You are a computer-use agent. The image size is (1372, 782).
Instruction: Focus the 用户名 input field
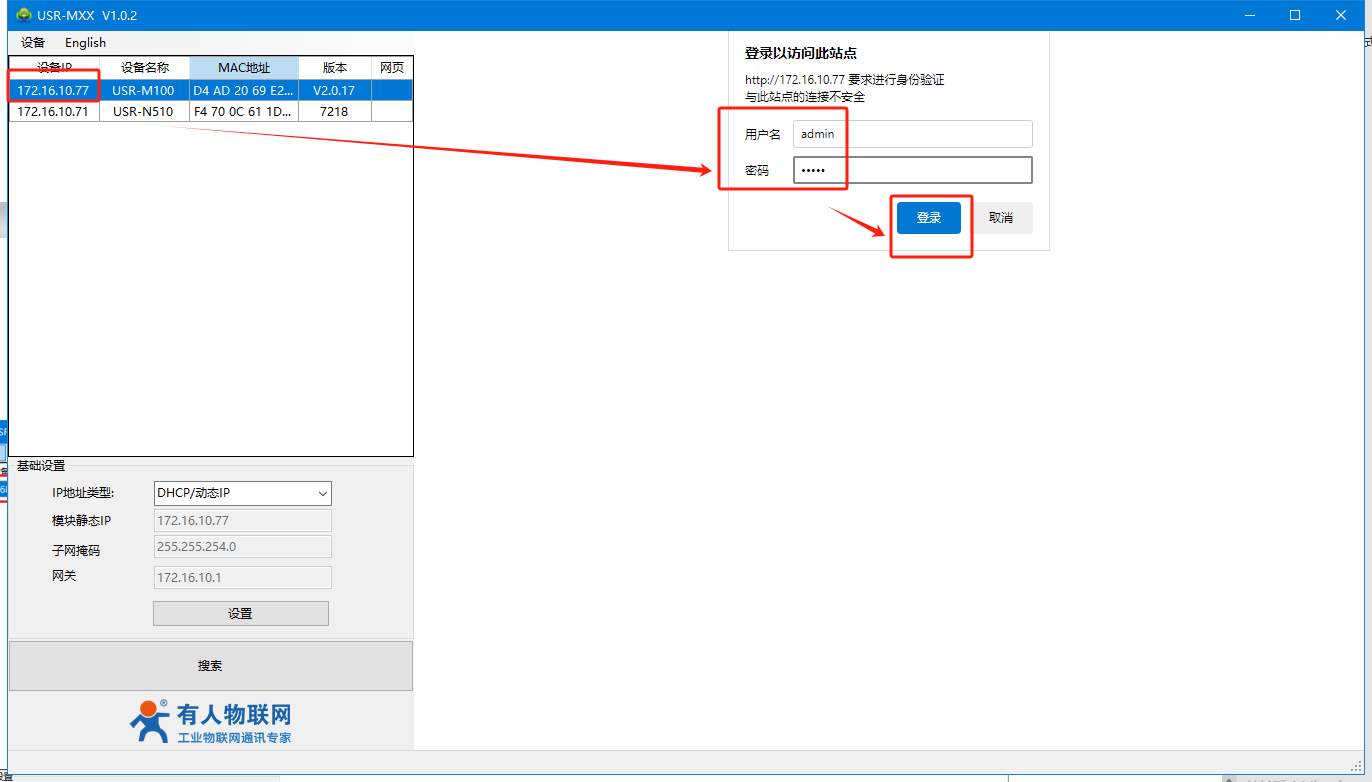[912, 134]
